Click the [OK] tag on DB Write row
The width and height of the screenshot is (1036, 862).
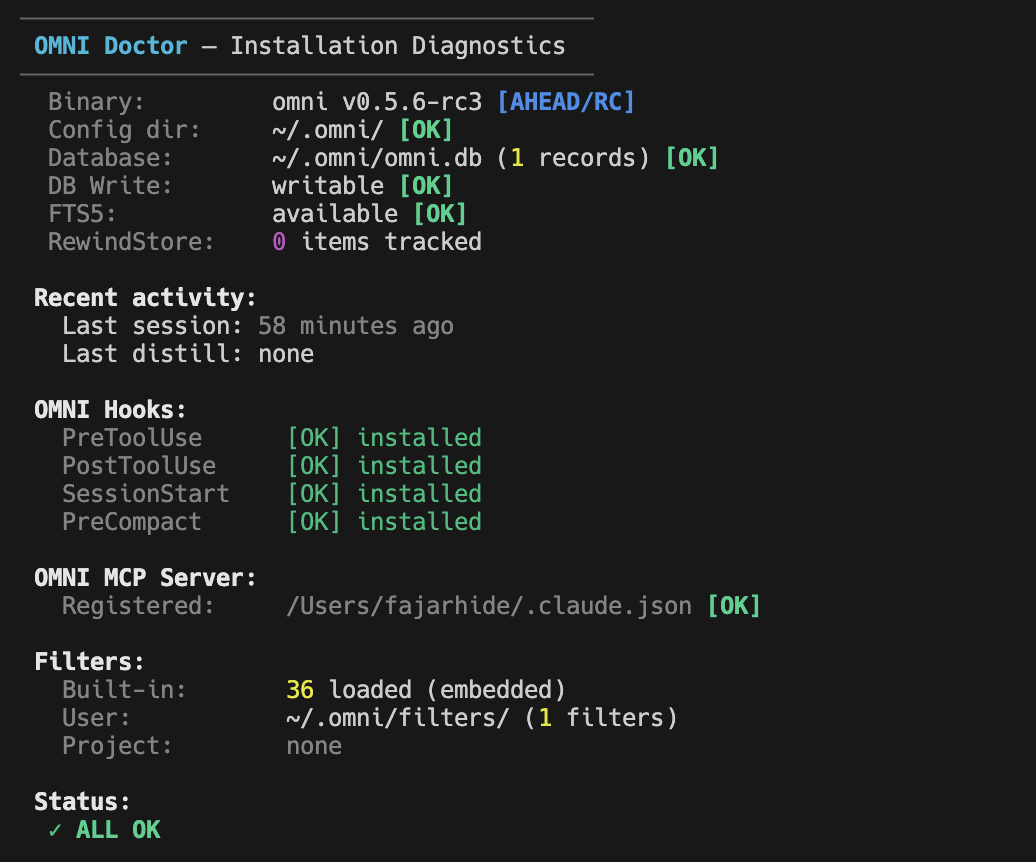426,186
